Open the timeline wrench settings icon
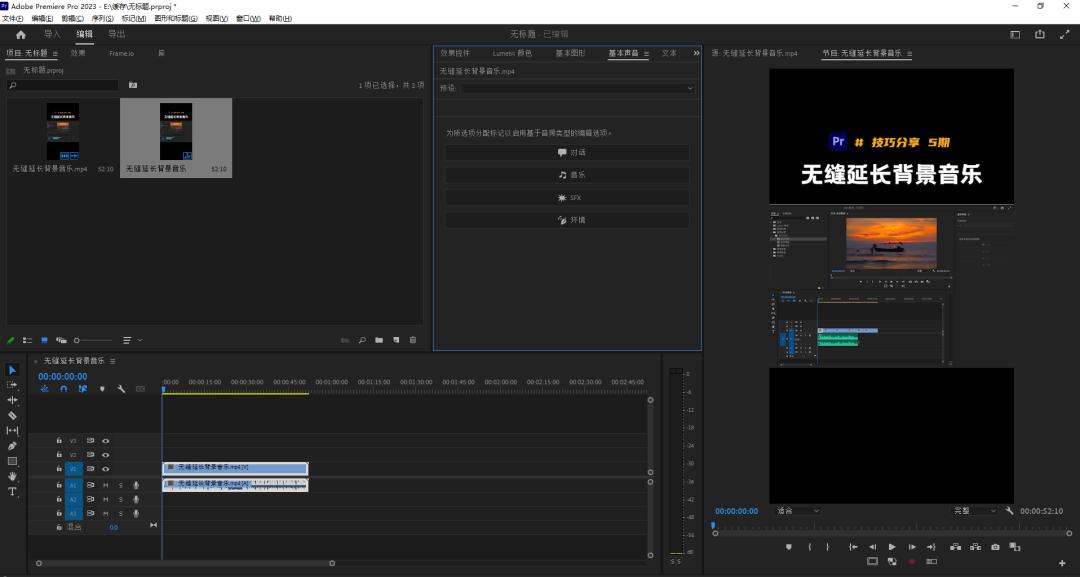Viewport: 1080px width, 577px height. click(x=120, y=389)
